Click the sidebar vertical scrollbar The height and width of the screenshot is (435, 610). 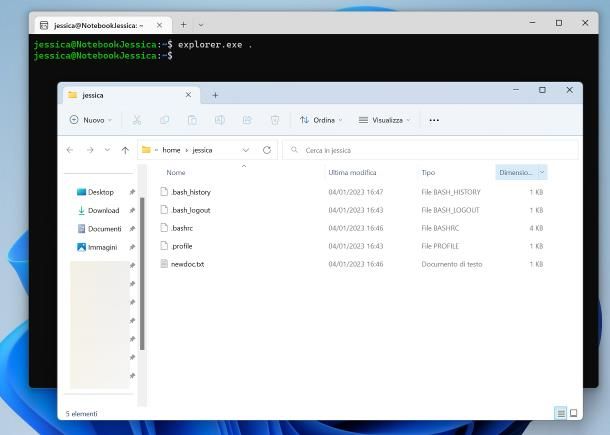pos(142,274)
